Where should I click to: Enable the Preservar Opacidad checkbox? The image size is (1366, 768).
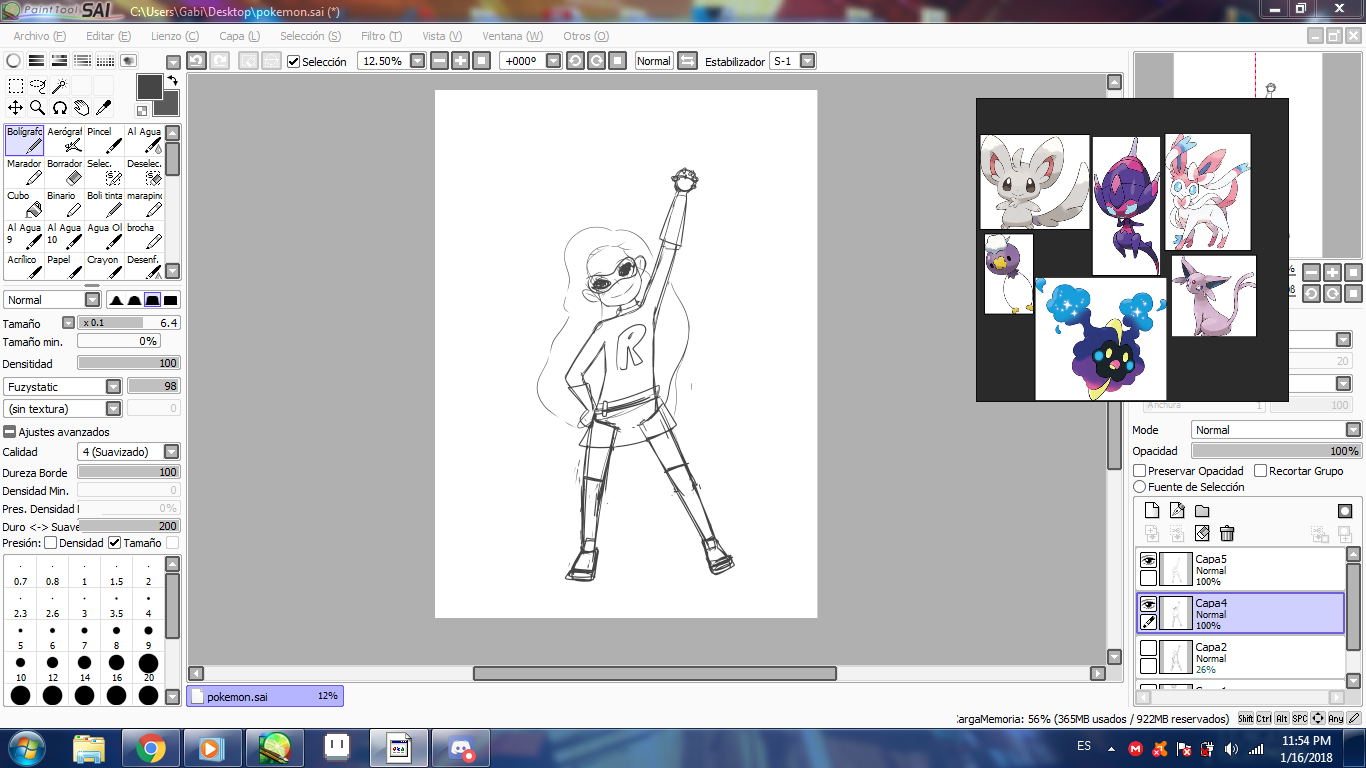(1141, 470)
